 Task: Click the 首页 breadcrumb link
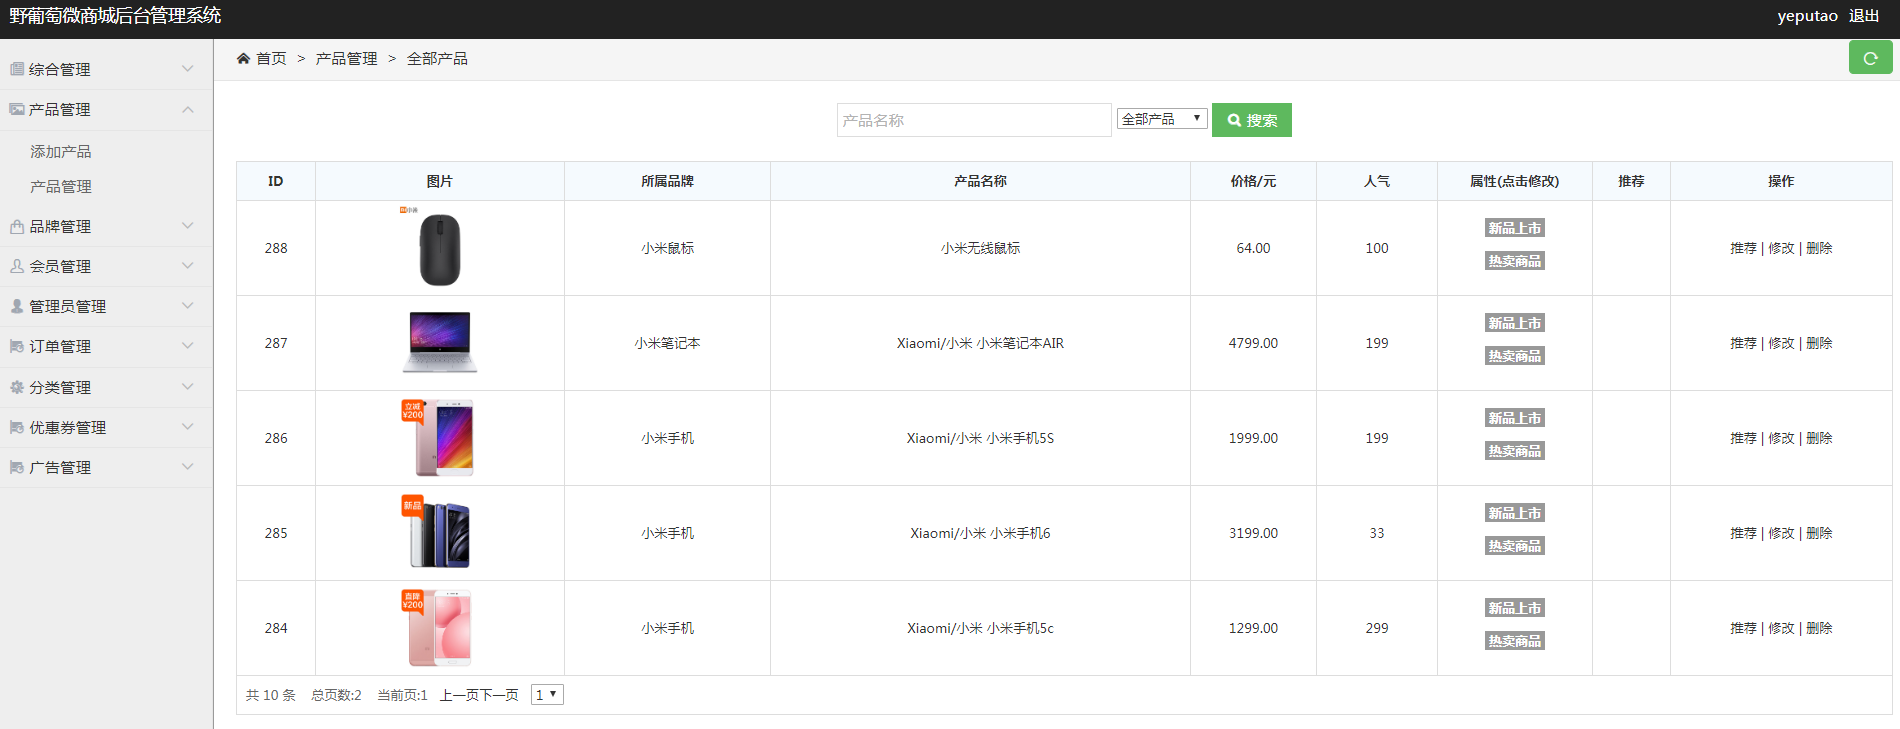click(x=271, y=59)
